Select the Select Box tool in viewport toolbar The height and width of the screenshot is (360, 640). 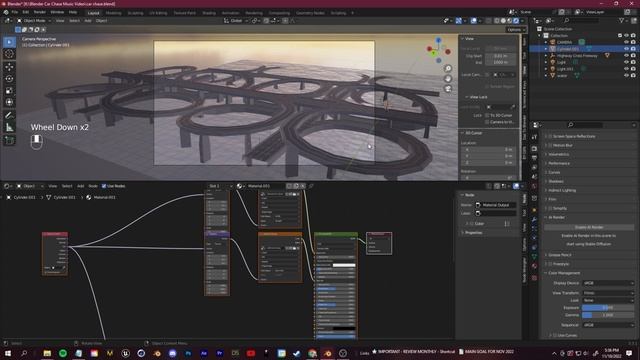pyautogui.click(x=9, y=42)
